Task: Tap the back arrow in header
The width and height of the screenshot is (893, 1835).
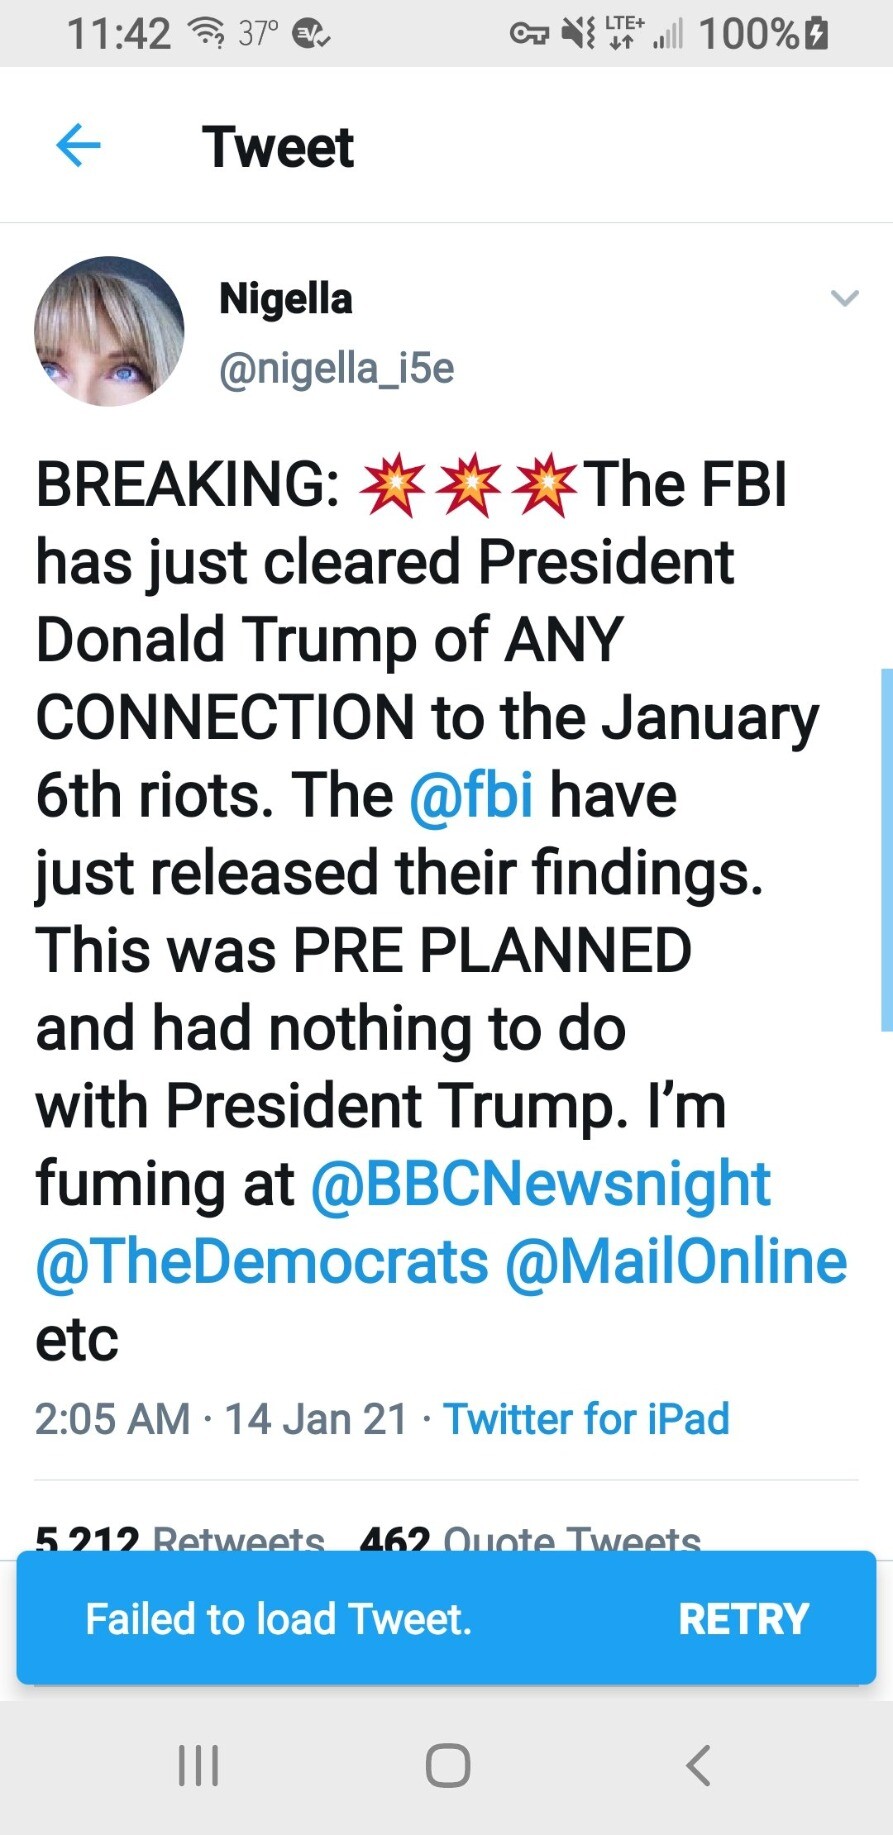Action: 78,146
